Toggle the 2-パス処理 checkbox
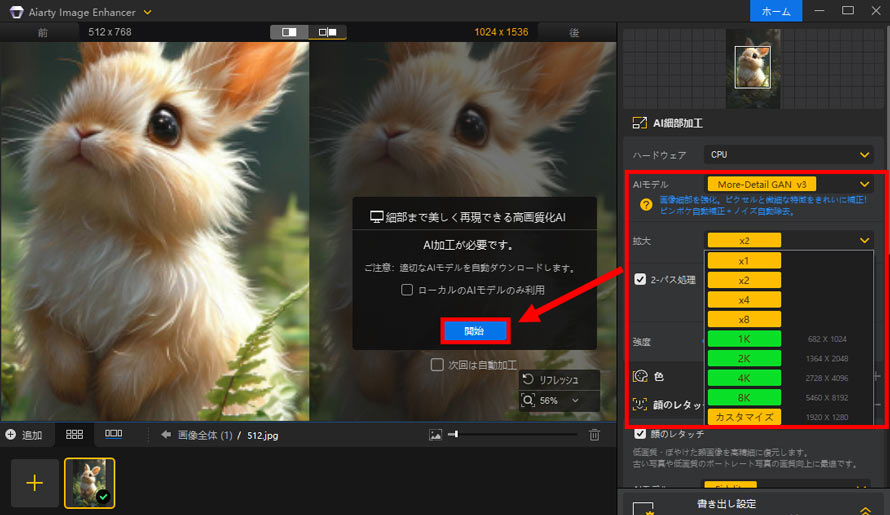 640,279
